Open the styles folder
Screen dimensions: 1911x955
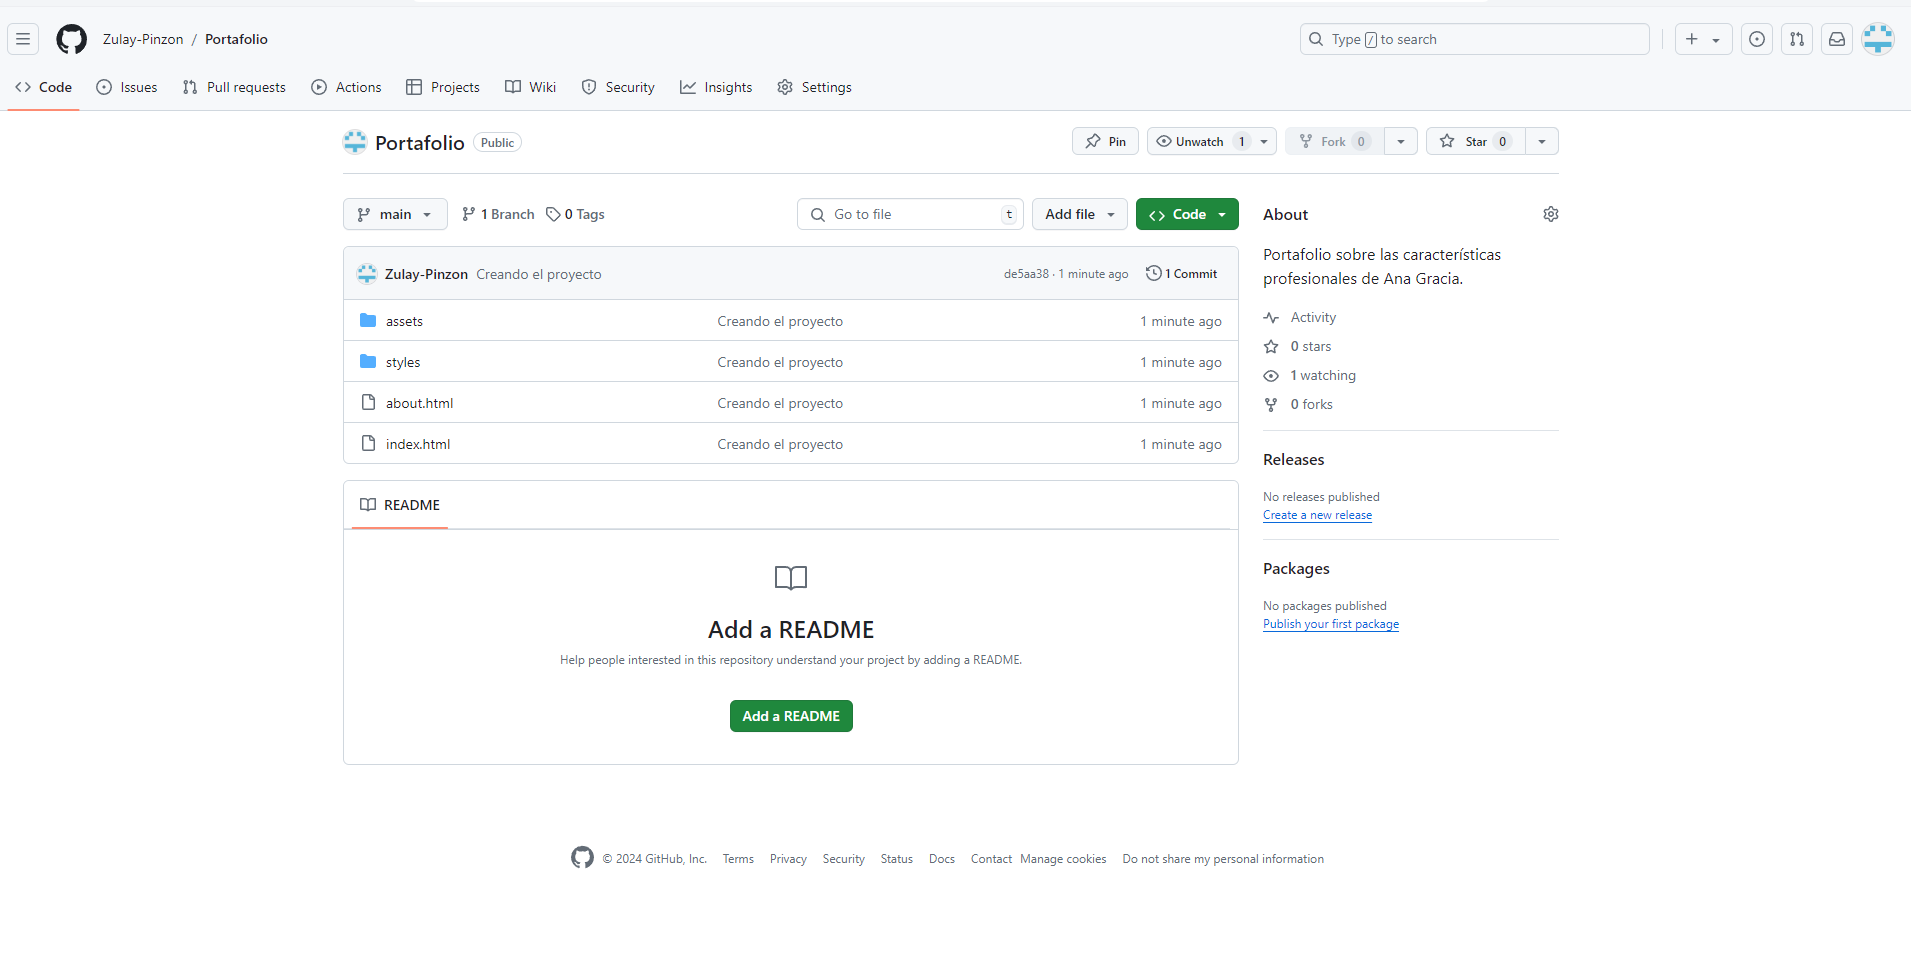click(x=403, y=362)
